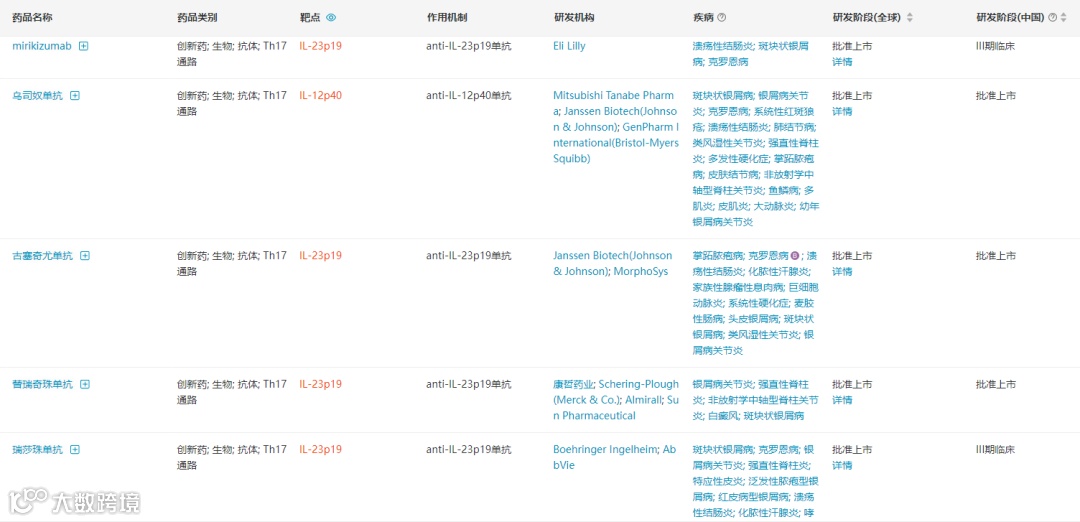
Task: Open 溃疡性结肠炎 in the mirikizumab row
Action: [722, 46]
